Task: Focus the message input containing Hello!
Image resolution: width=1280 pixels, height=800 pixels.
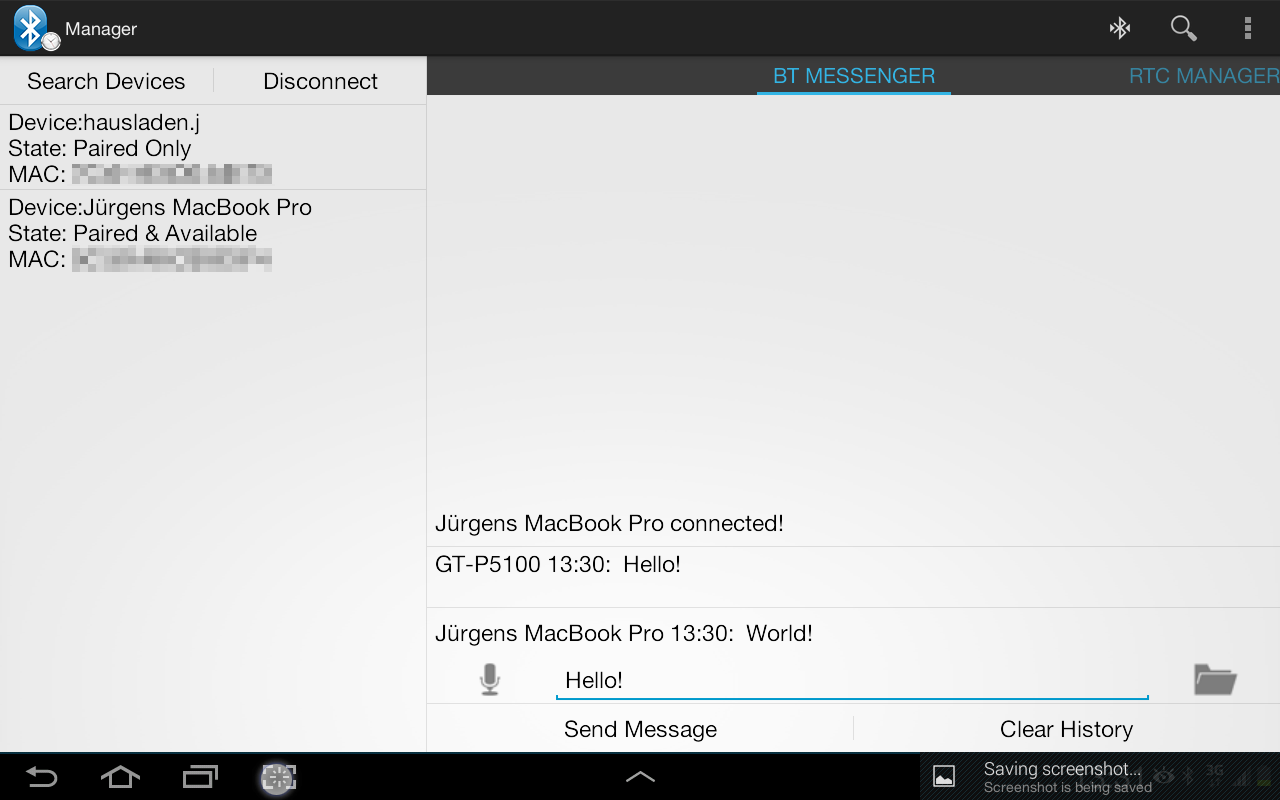Action: [852, 680]
